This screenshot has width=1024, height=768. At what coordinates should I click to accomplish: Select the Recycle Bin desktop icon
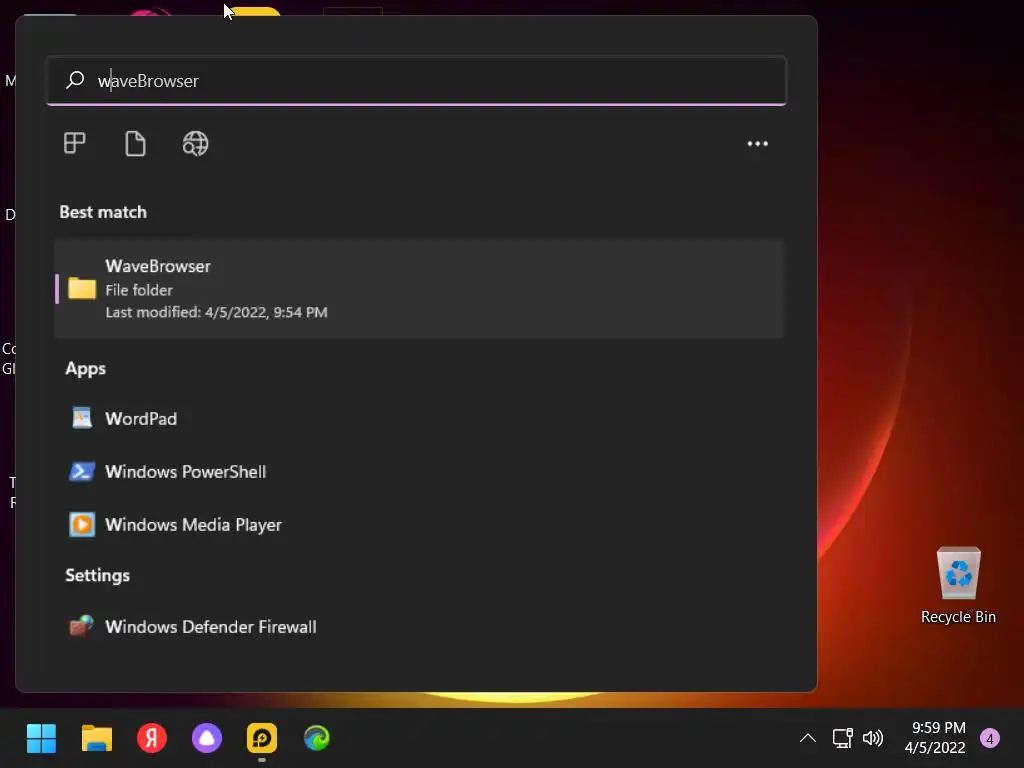point(958,586)
